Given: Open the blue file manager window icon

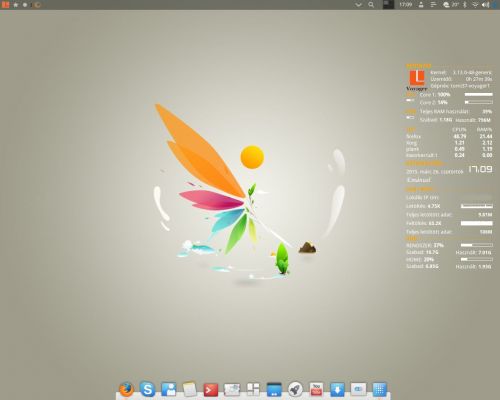Looking at the screenshot, I should pyautogui.click(x=274, y=389).
